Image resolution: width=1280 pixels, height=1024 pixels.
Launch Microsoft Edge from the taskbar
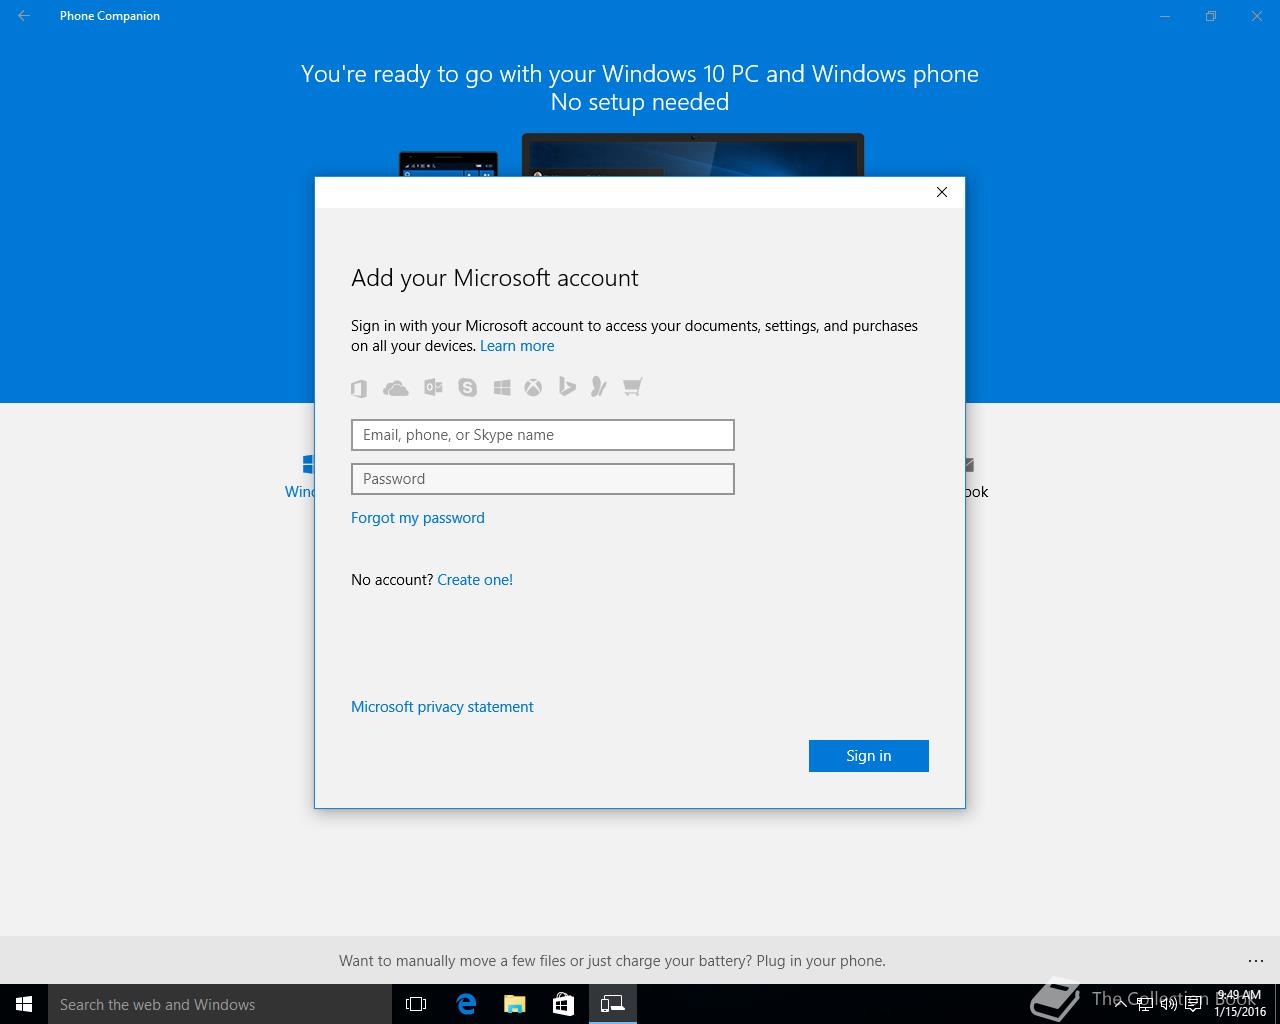pyautogui.click(x=466, y=1004)
